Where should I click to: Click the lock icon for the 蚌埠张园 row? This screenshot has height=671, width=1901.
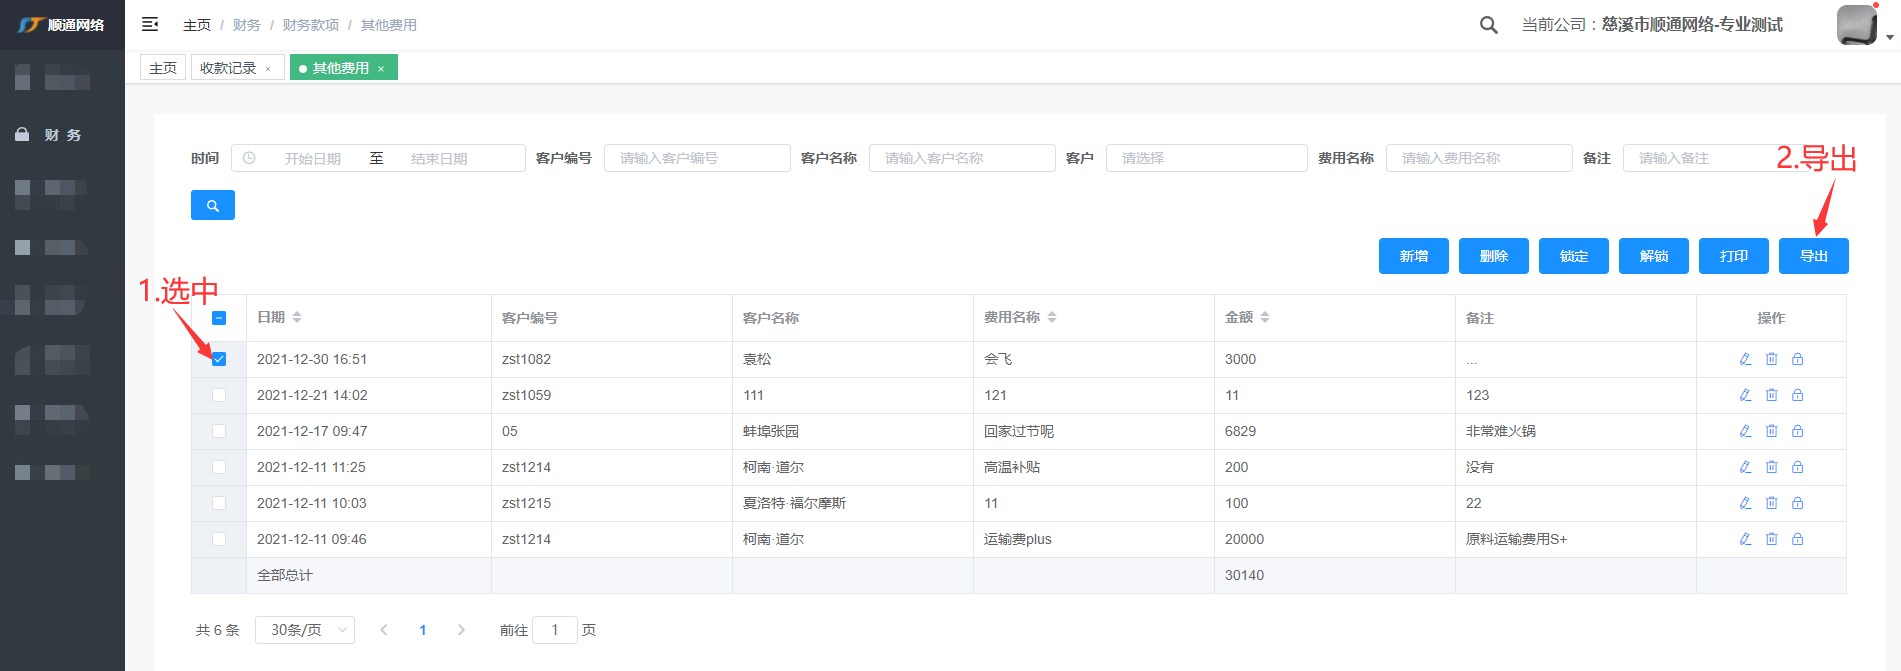pyautogui.click(x=1797, y=431)
